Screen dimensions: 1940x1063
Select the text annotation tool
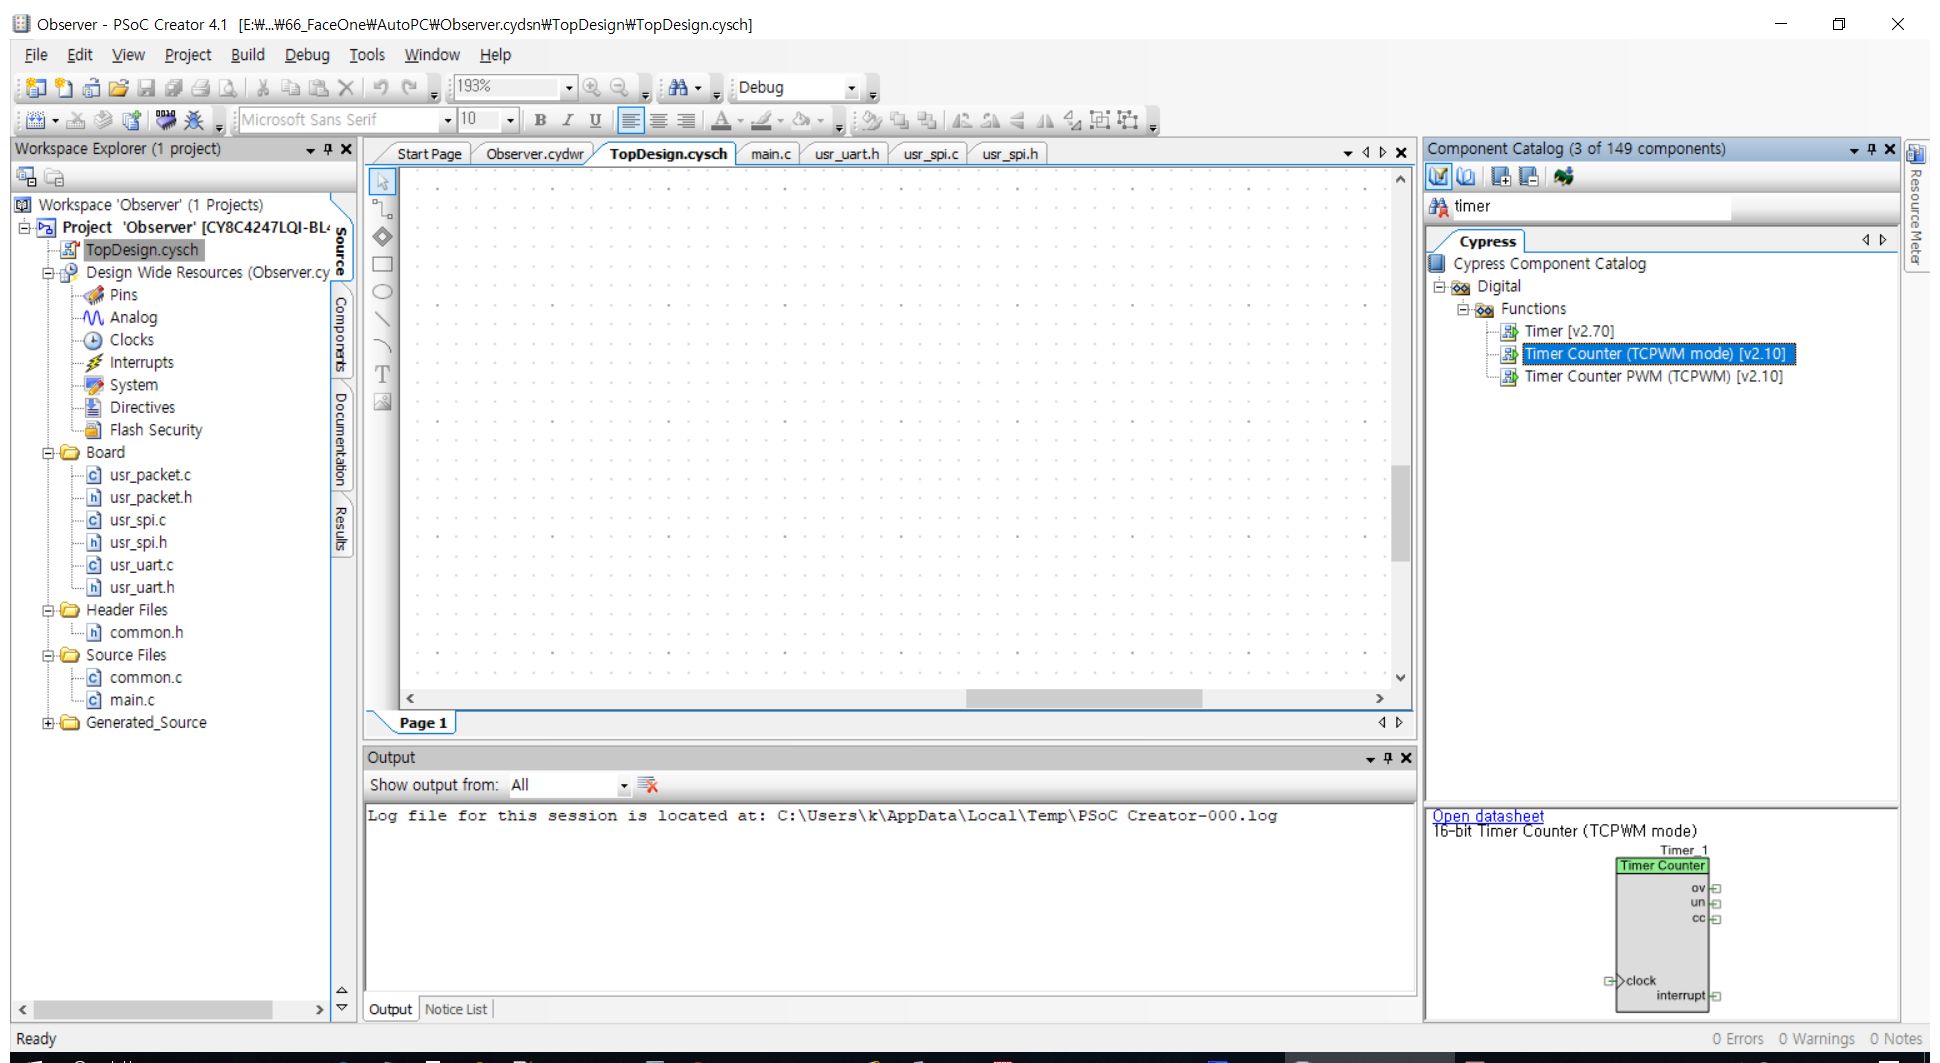[x=383, y=374]
